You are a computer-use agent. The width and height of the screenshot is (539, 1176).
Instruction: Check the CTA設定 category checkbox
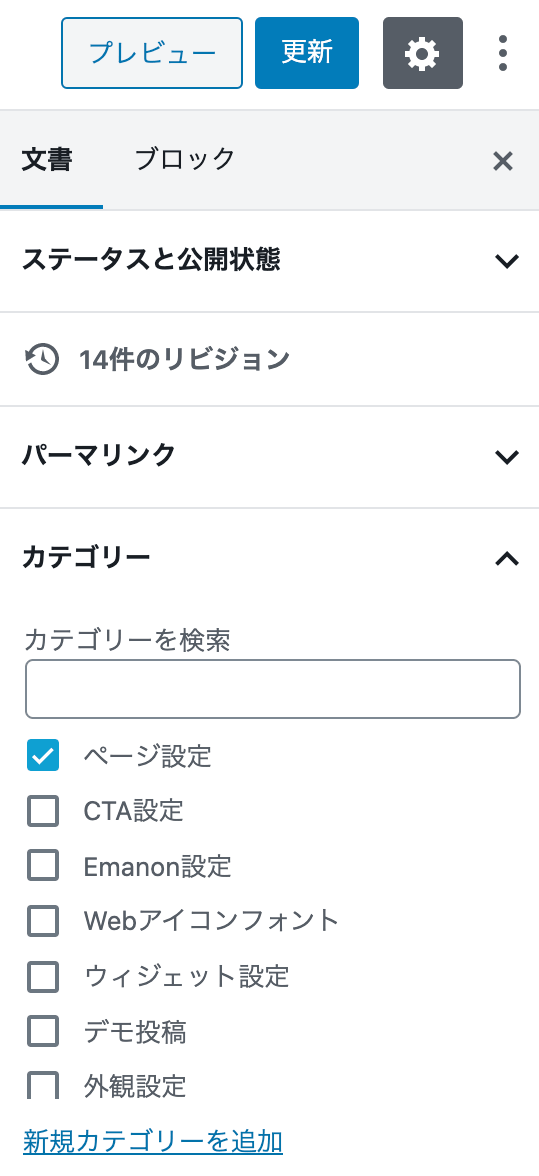[x=43, y=811]
